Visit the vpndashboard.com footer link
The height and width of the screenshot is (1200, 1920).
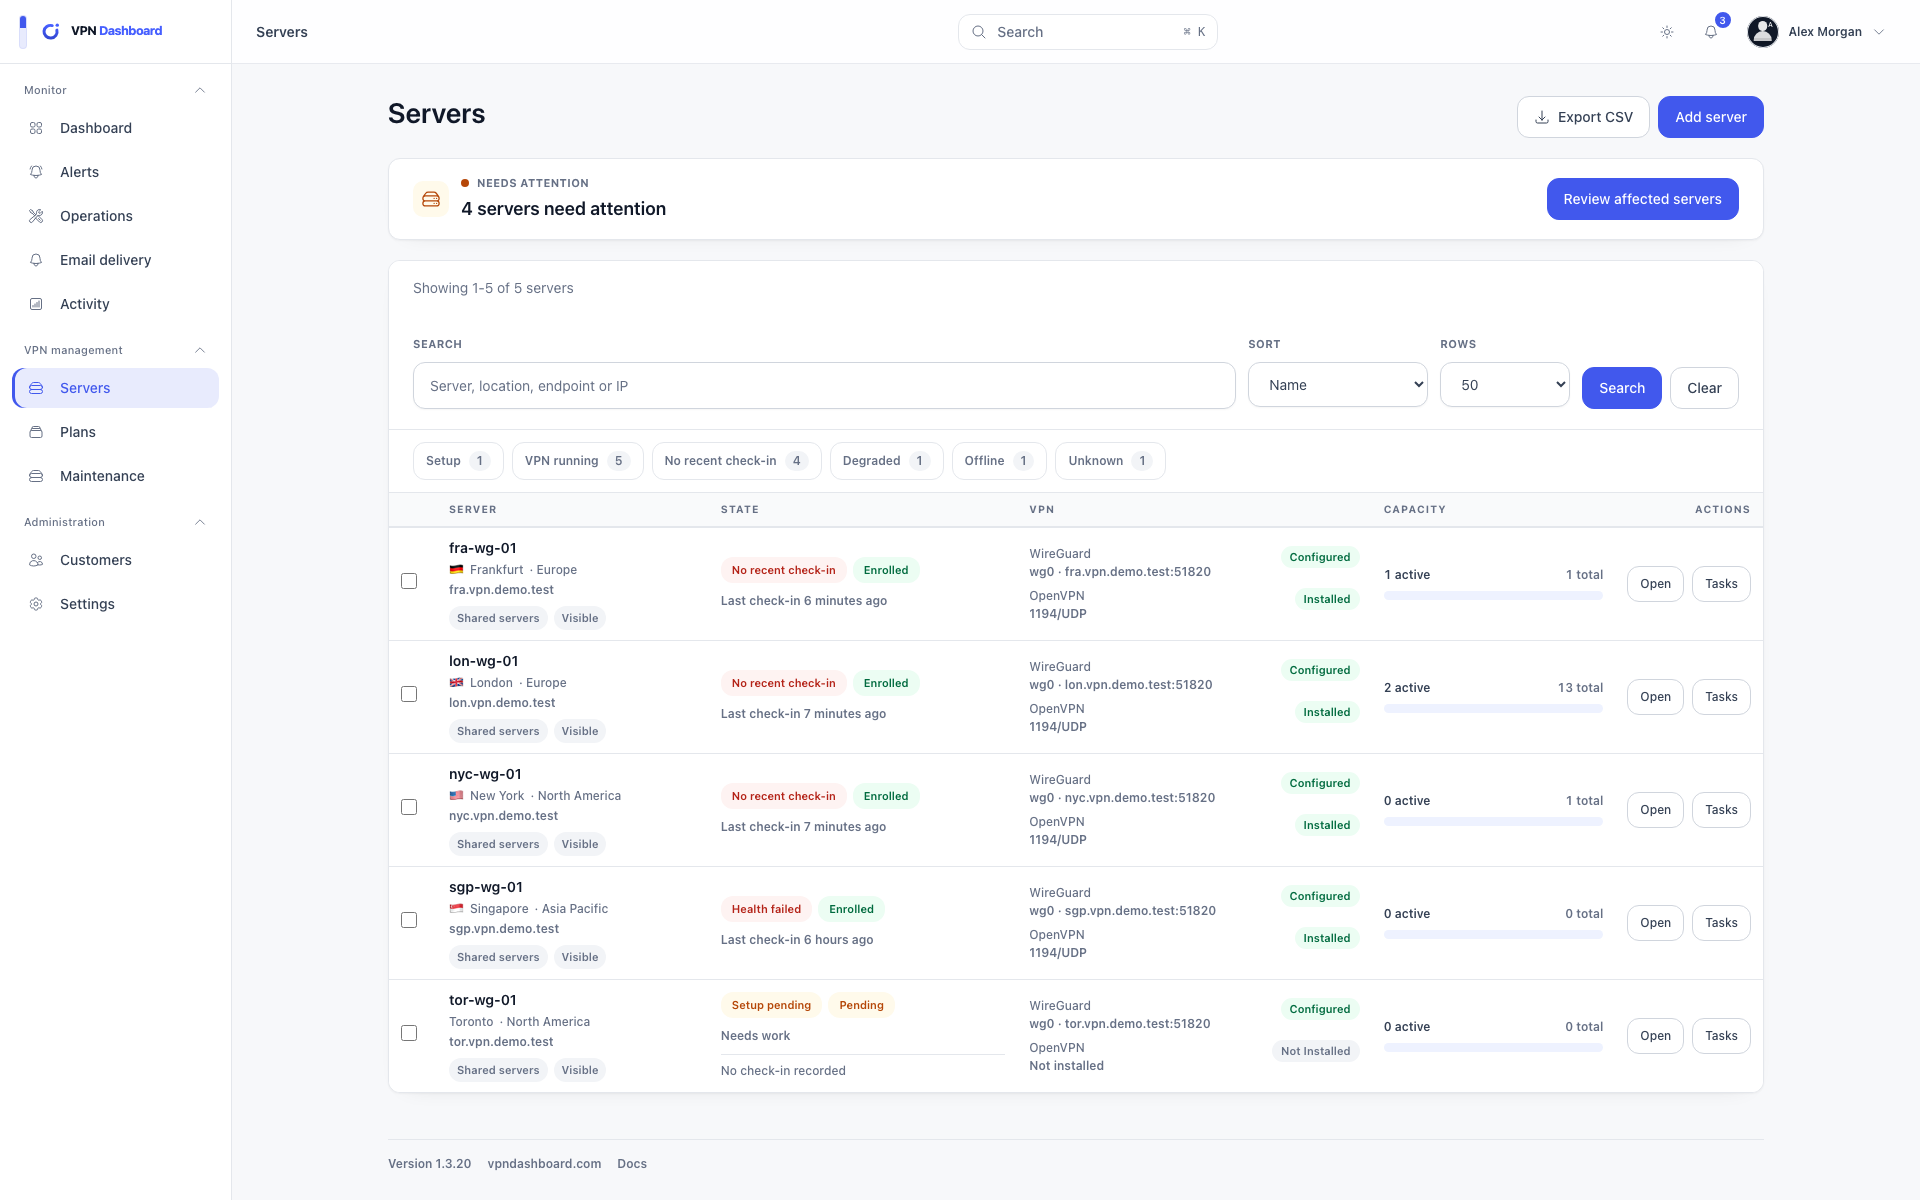point(544,1164)
